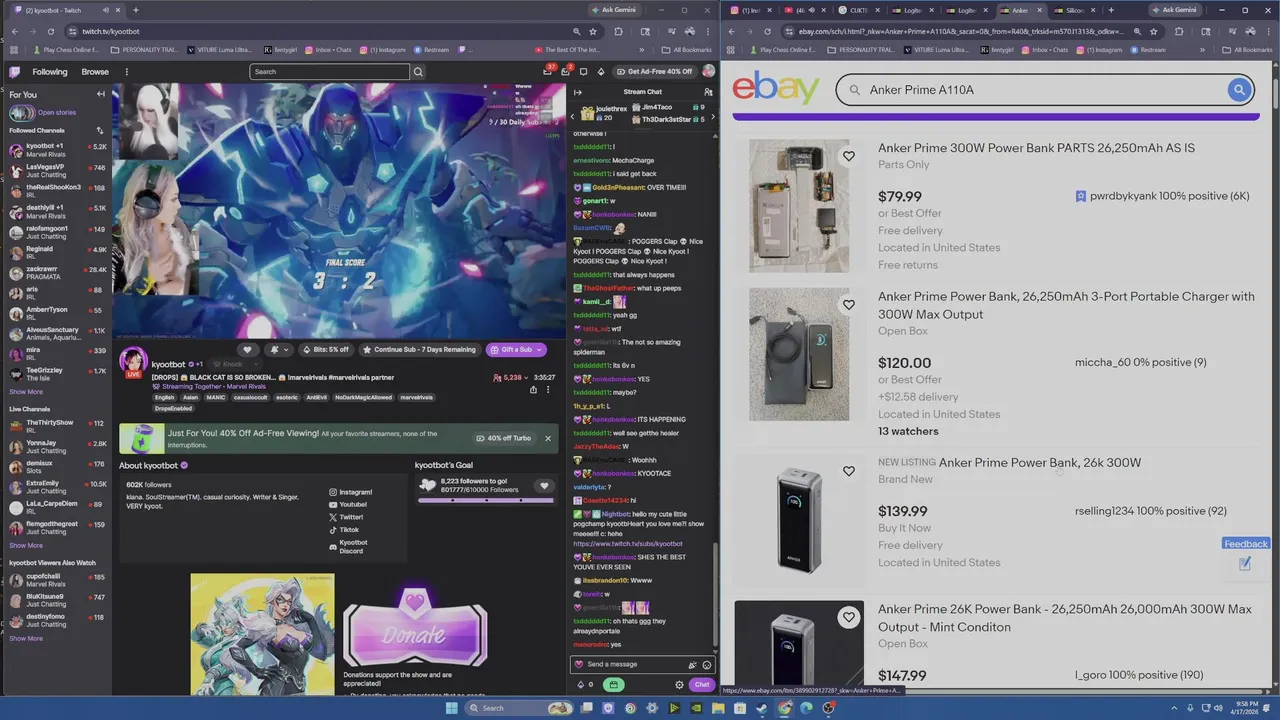The height and width of the screenshot is (720, 1280).
Task: Click Continue Sub - 7 Days Remaining
Action: click(420, 350)
